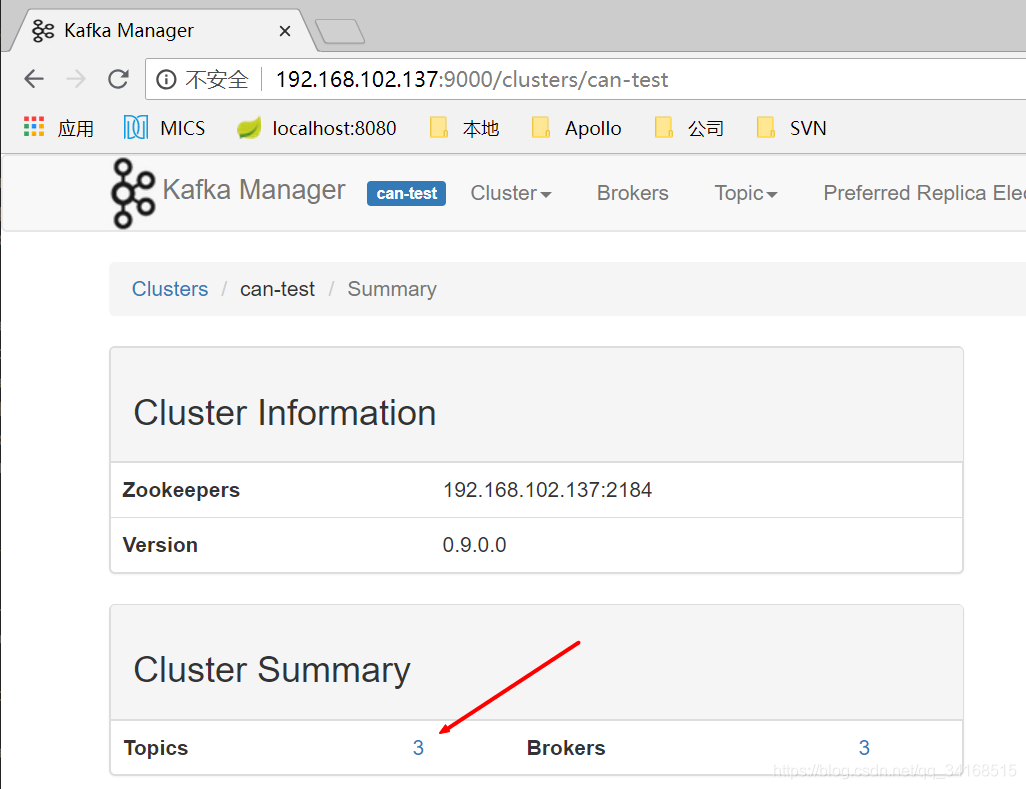Click the browser back arrow
Image resolution: width=1026 pixels, height=789 pixels.
(34, 79)
